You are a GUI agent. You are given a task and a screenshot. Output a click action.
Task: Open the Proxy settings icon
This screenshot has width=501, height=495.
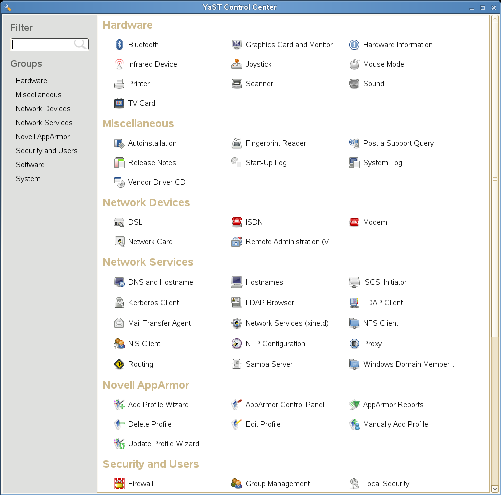pyautogui.click(x=354, y=344)
